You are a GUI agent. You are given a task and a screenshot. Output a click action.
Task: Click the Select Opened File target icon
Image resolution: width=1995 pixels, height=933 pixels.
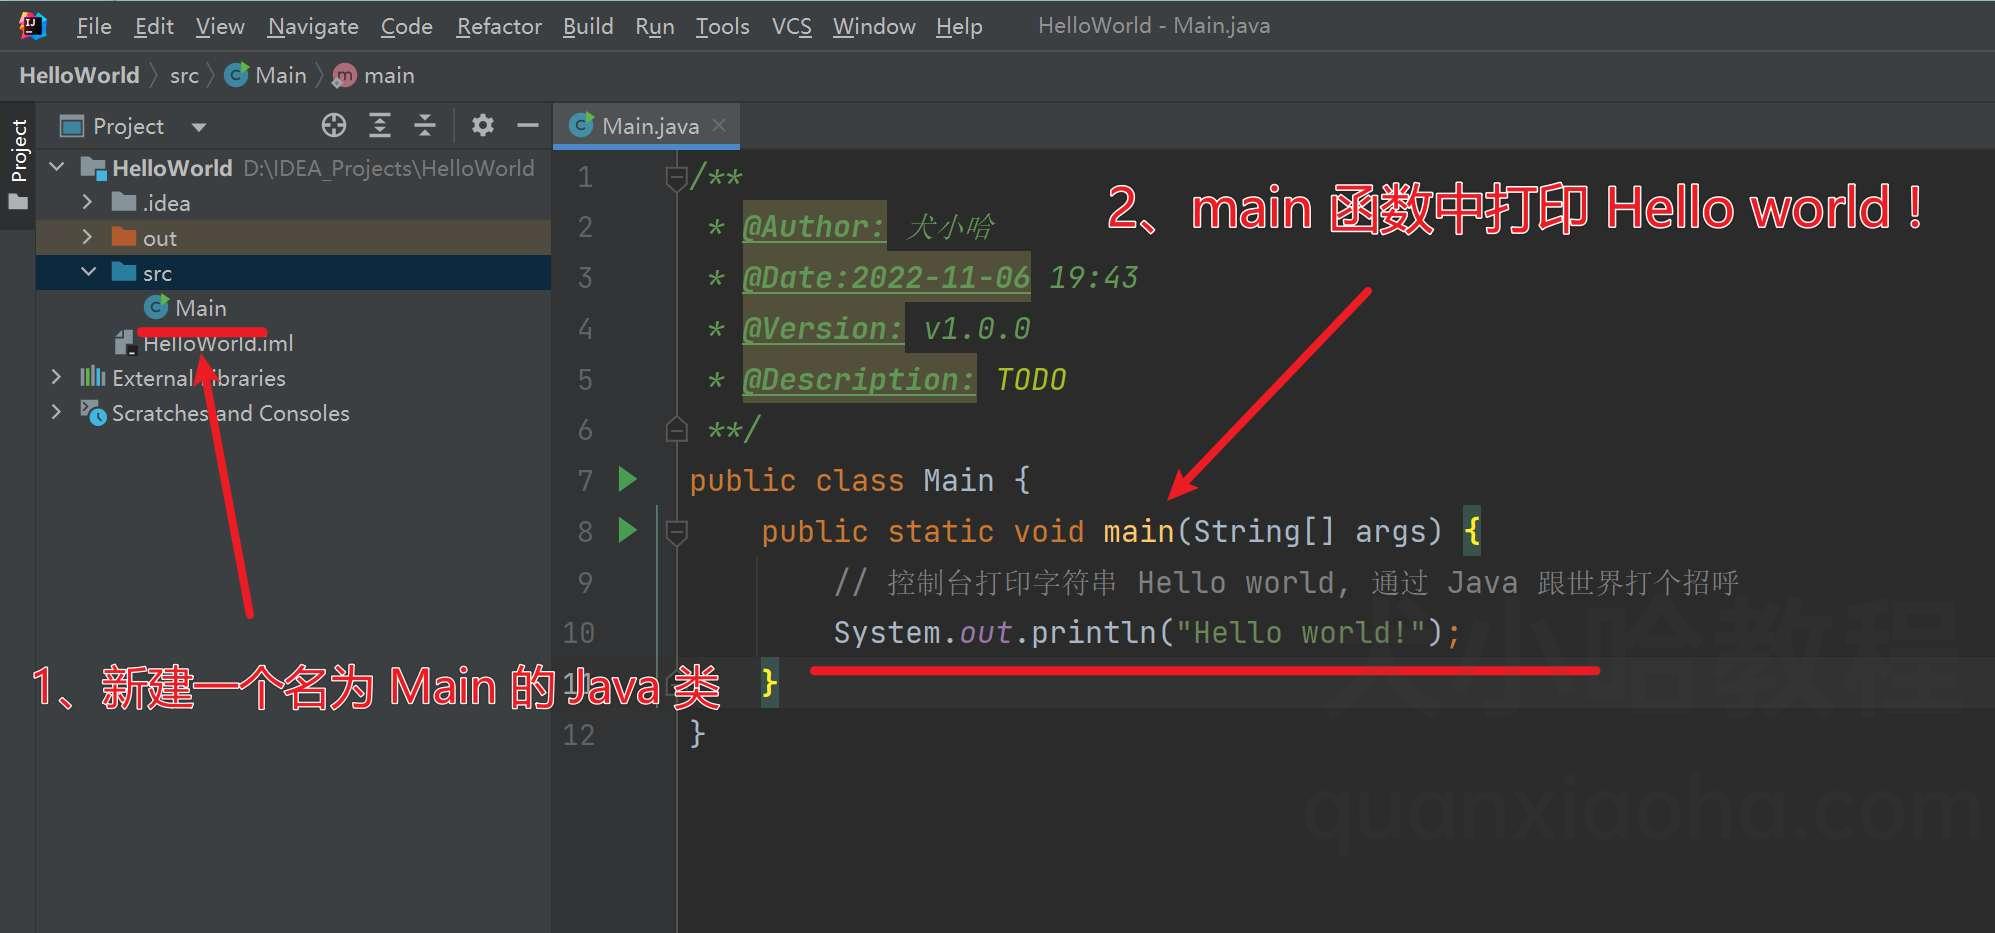coord(334,125)
